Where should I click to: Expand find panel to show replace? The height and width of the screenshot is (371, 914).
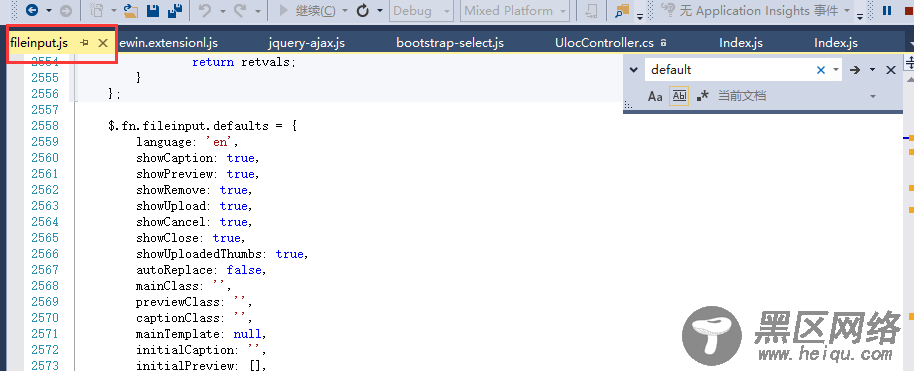pos(634,70)
